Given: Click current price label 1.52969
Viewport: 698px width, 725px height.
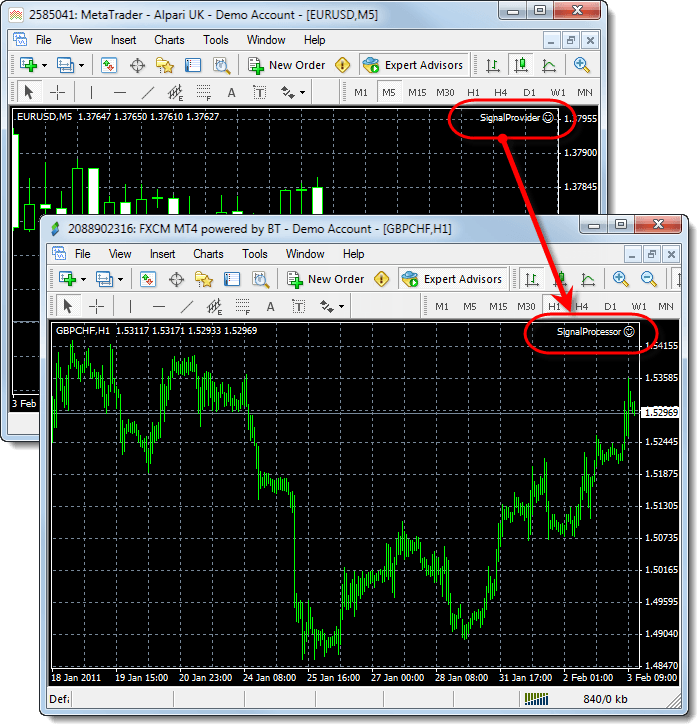Looking at the screenshot, I should point(661,412).
